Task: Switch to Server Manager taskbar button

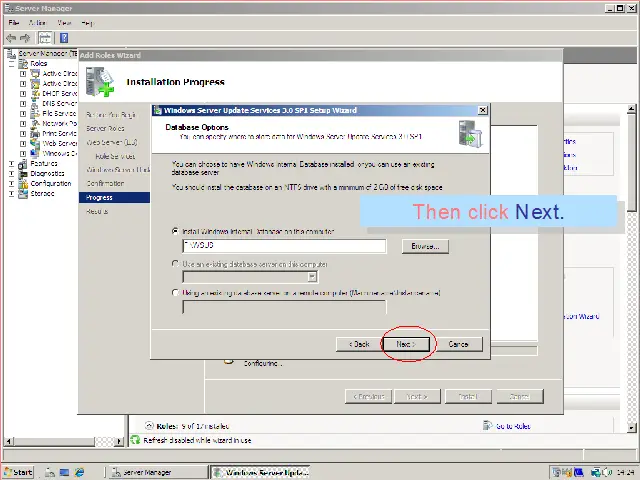Action: (158, 472)
